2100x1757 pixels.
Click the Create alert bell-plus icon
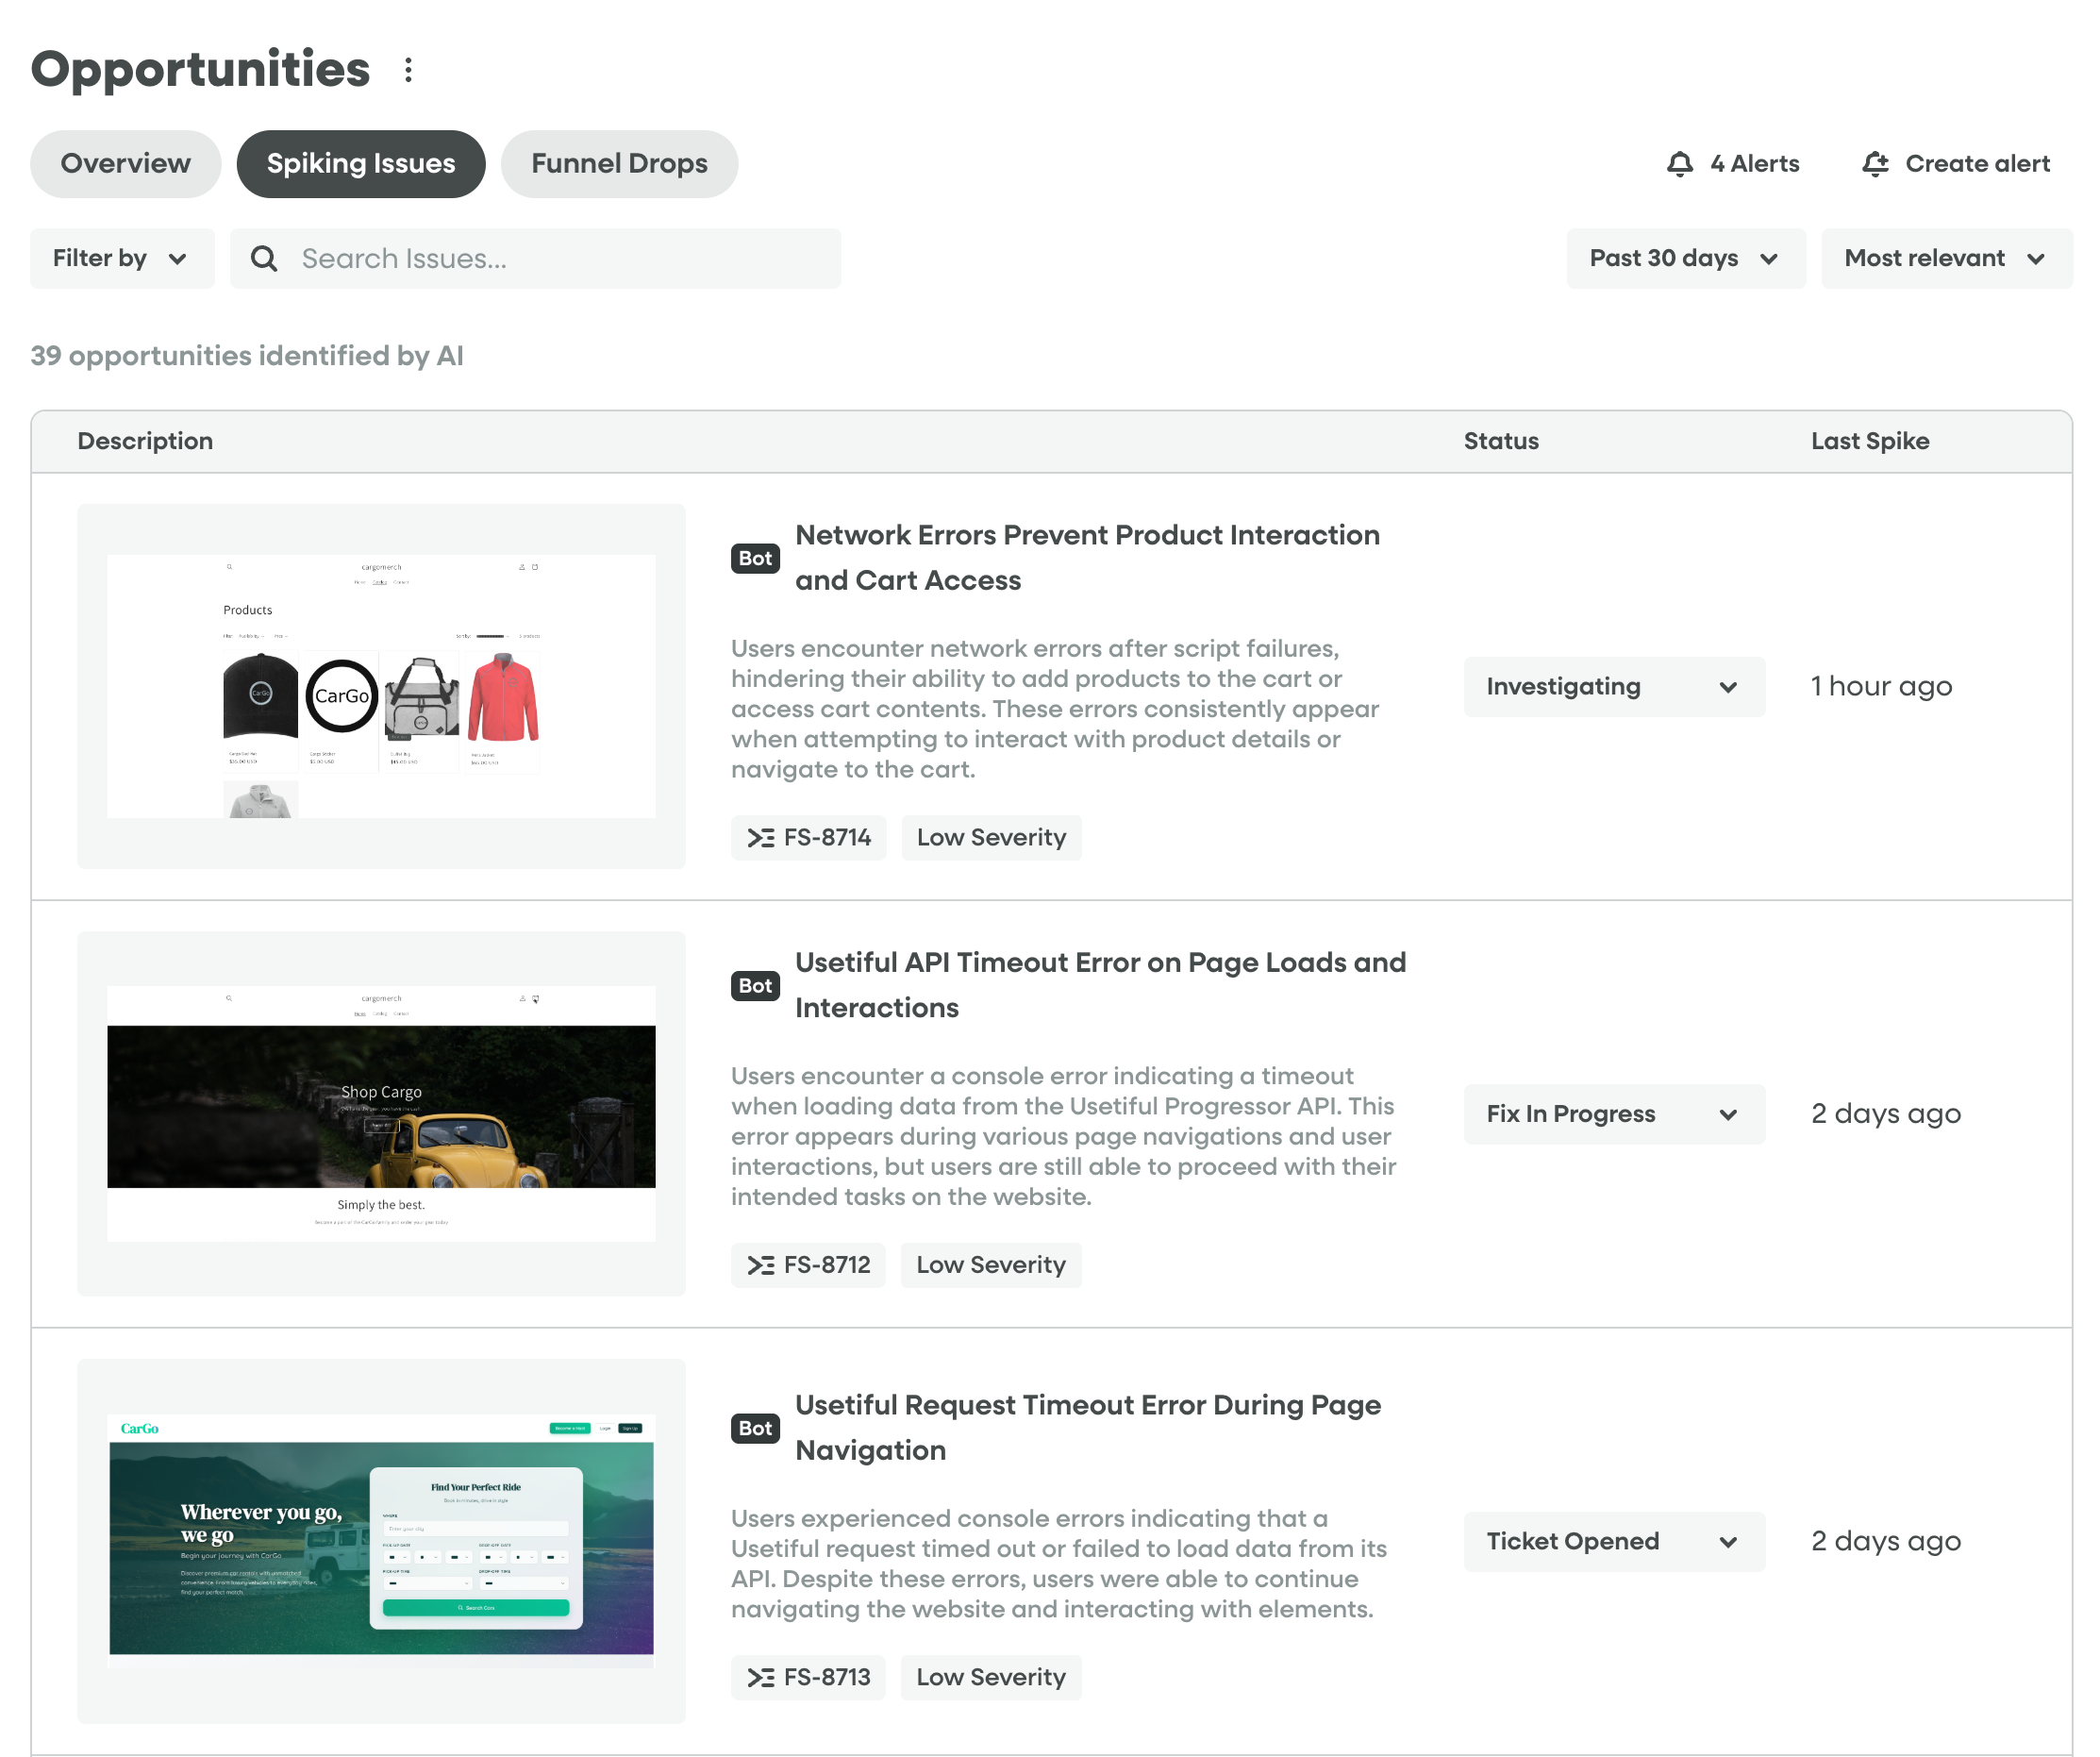[x=1875, y=164]
